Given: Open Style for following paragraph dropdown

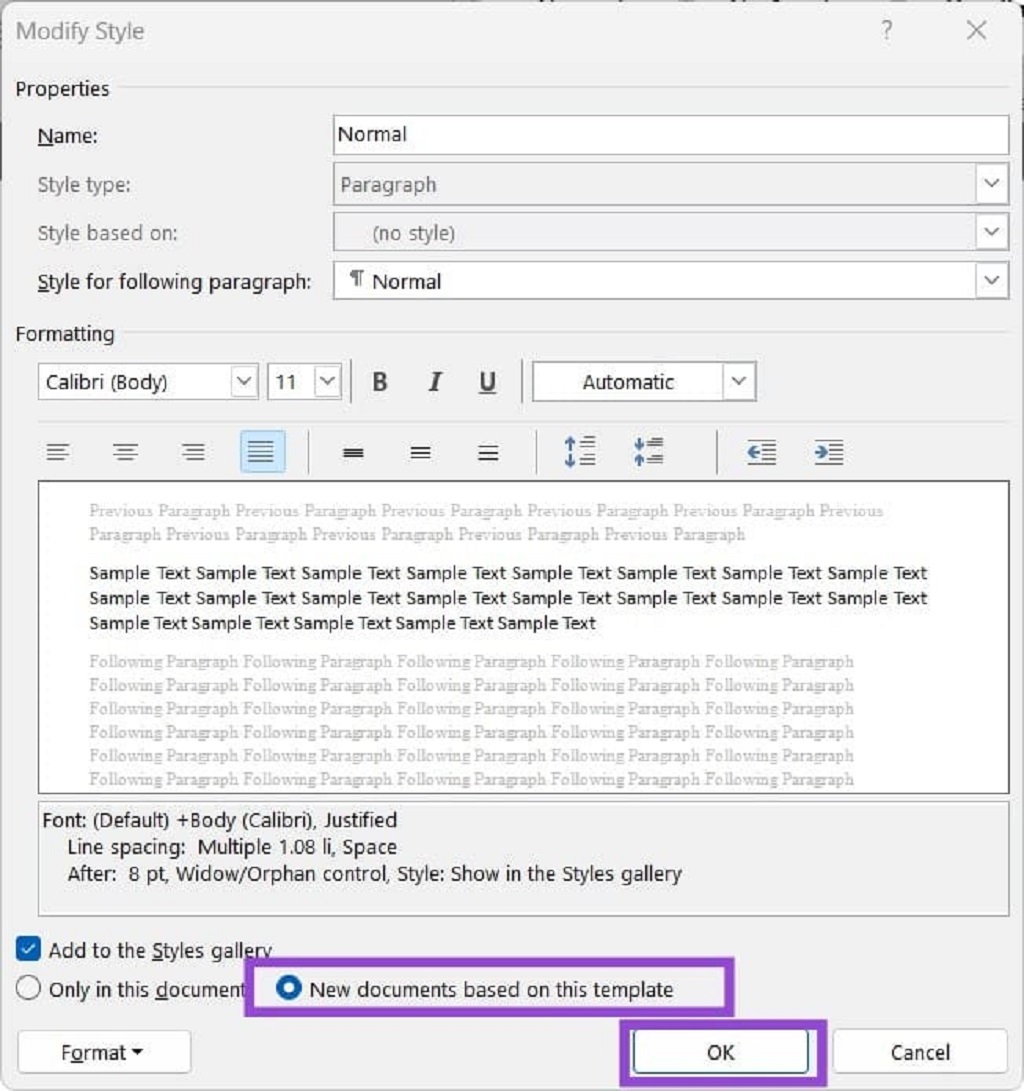Looking at the screenshot, I should 671,281.
